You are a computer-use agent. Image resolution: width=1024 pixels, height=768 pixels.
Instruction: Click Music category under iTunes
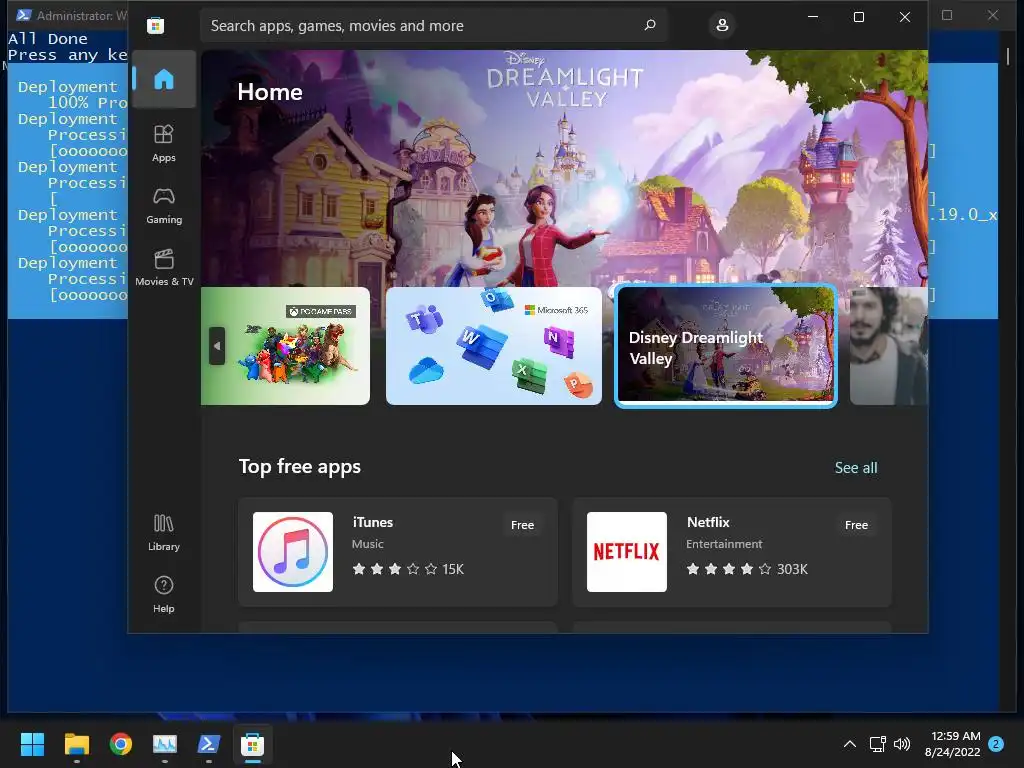368,543
